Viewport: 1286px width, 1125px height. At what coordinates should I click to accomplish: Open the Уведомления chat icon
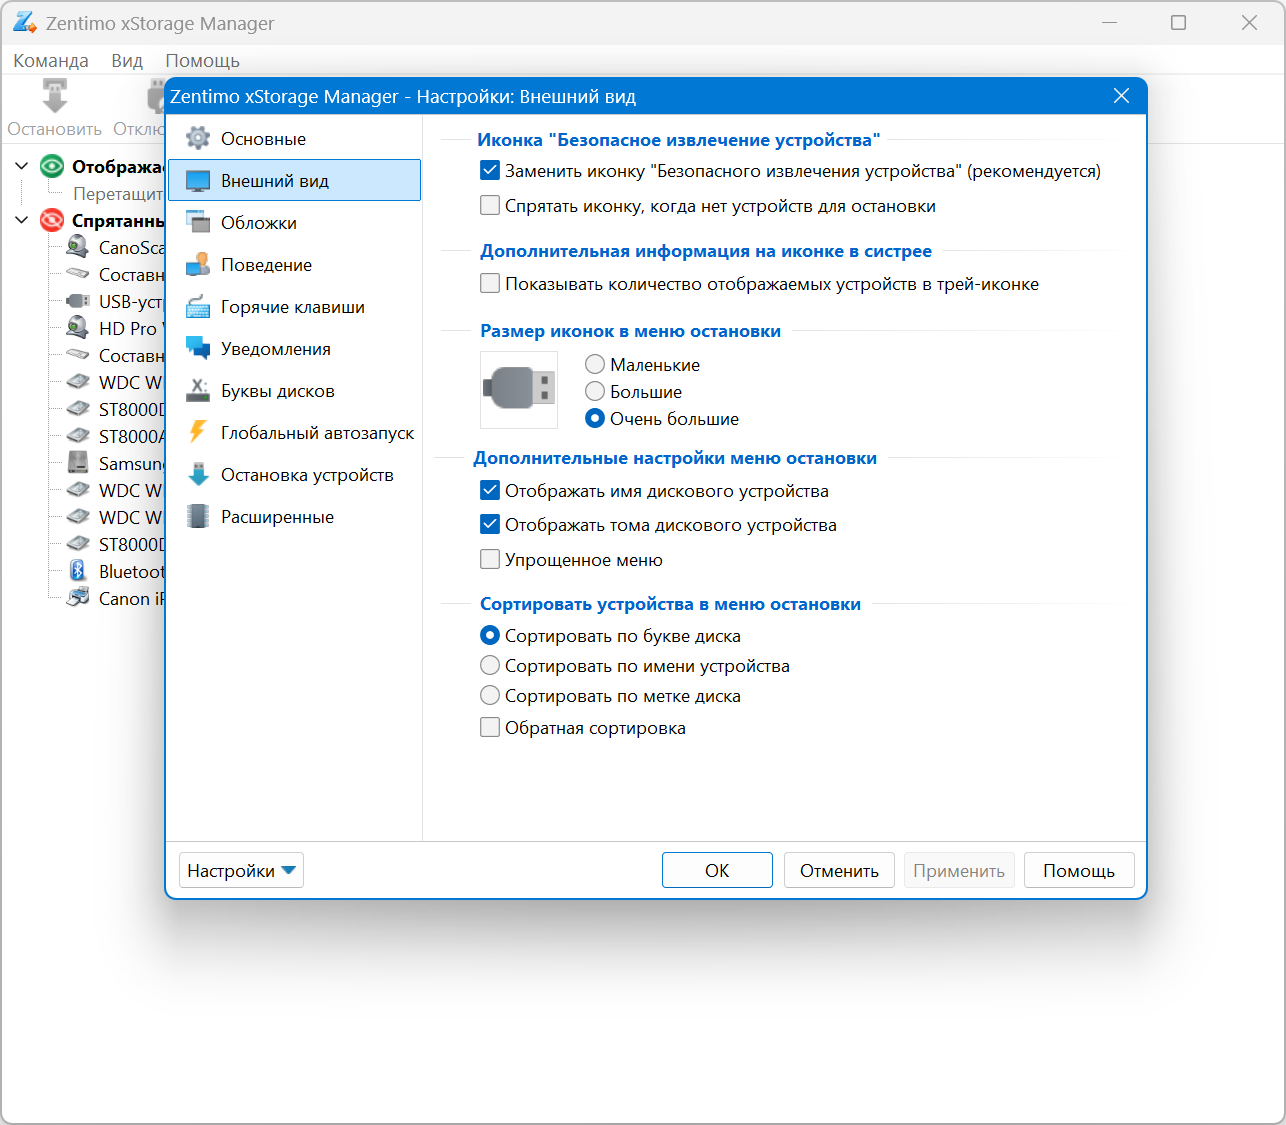(198, 349)
